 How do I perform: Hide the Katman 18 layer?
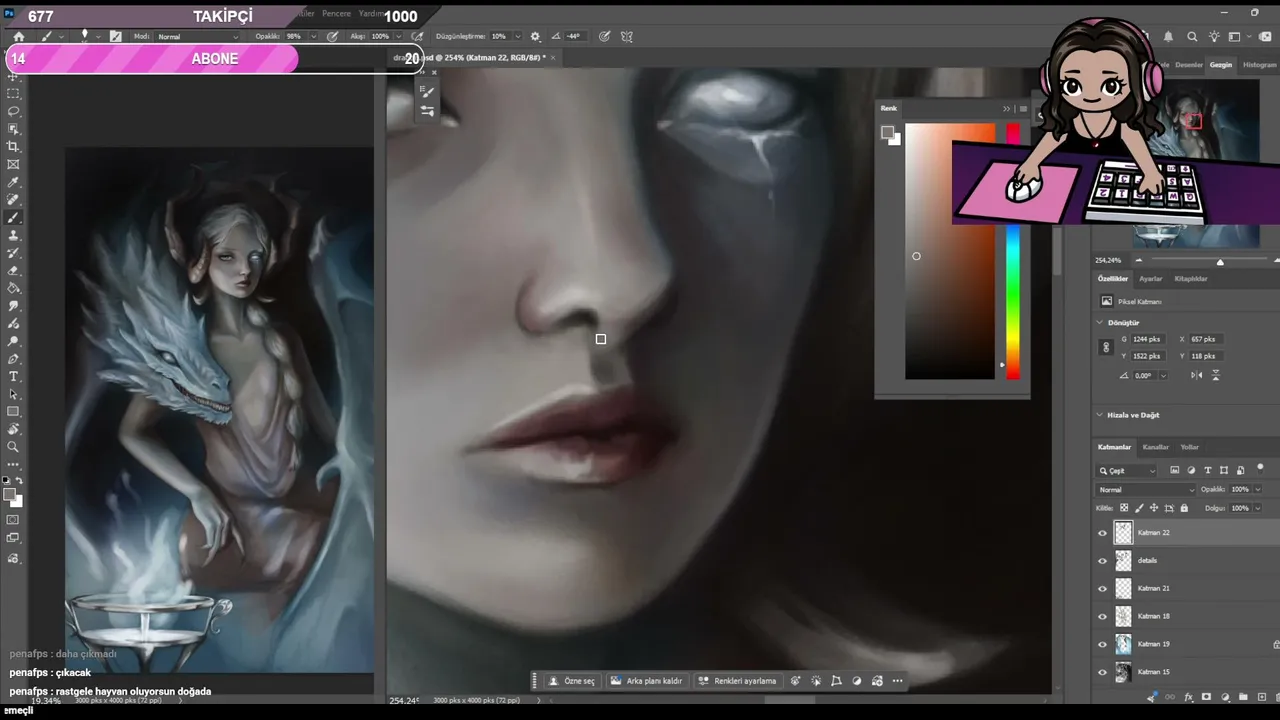pyautogui.click(x=1103, y=616)
